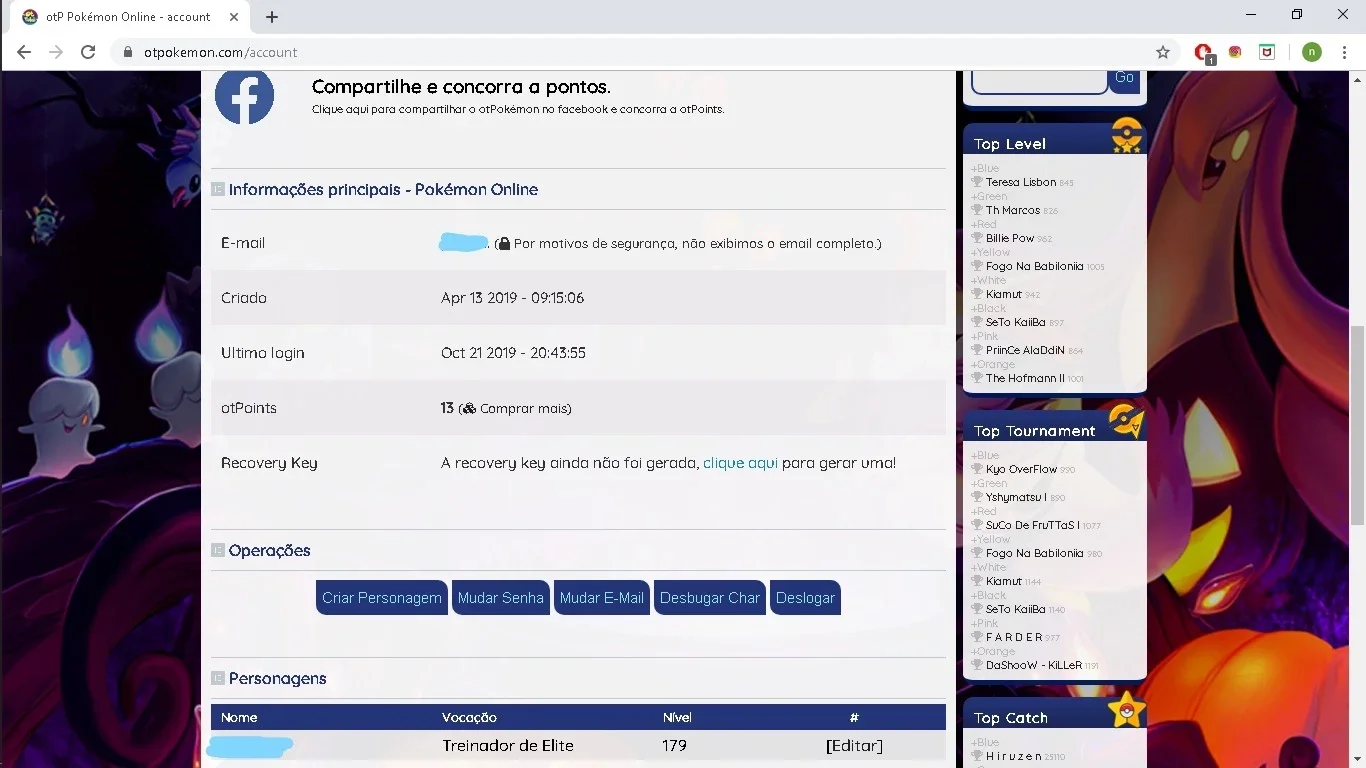Open Yshymatsu I in Top Tournament

coord(1016,497)
